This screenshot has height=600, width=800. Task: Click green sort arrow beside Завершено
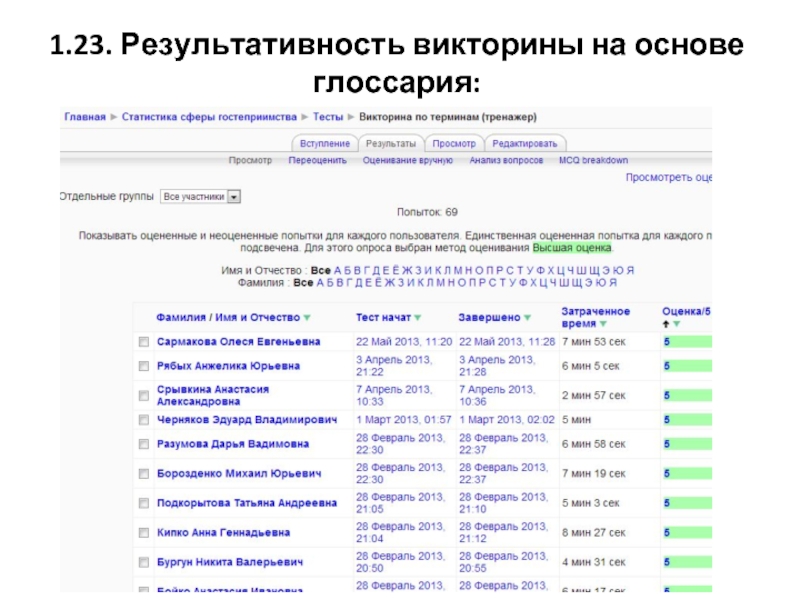[528, 318]
